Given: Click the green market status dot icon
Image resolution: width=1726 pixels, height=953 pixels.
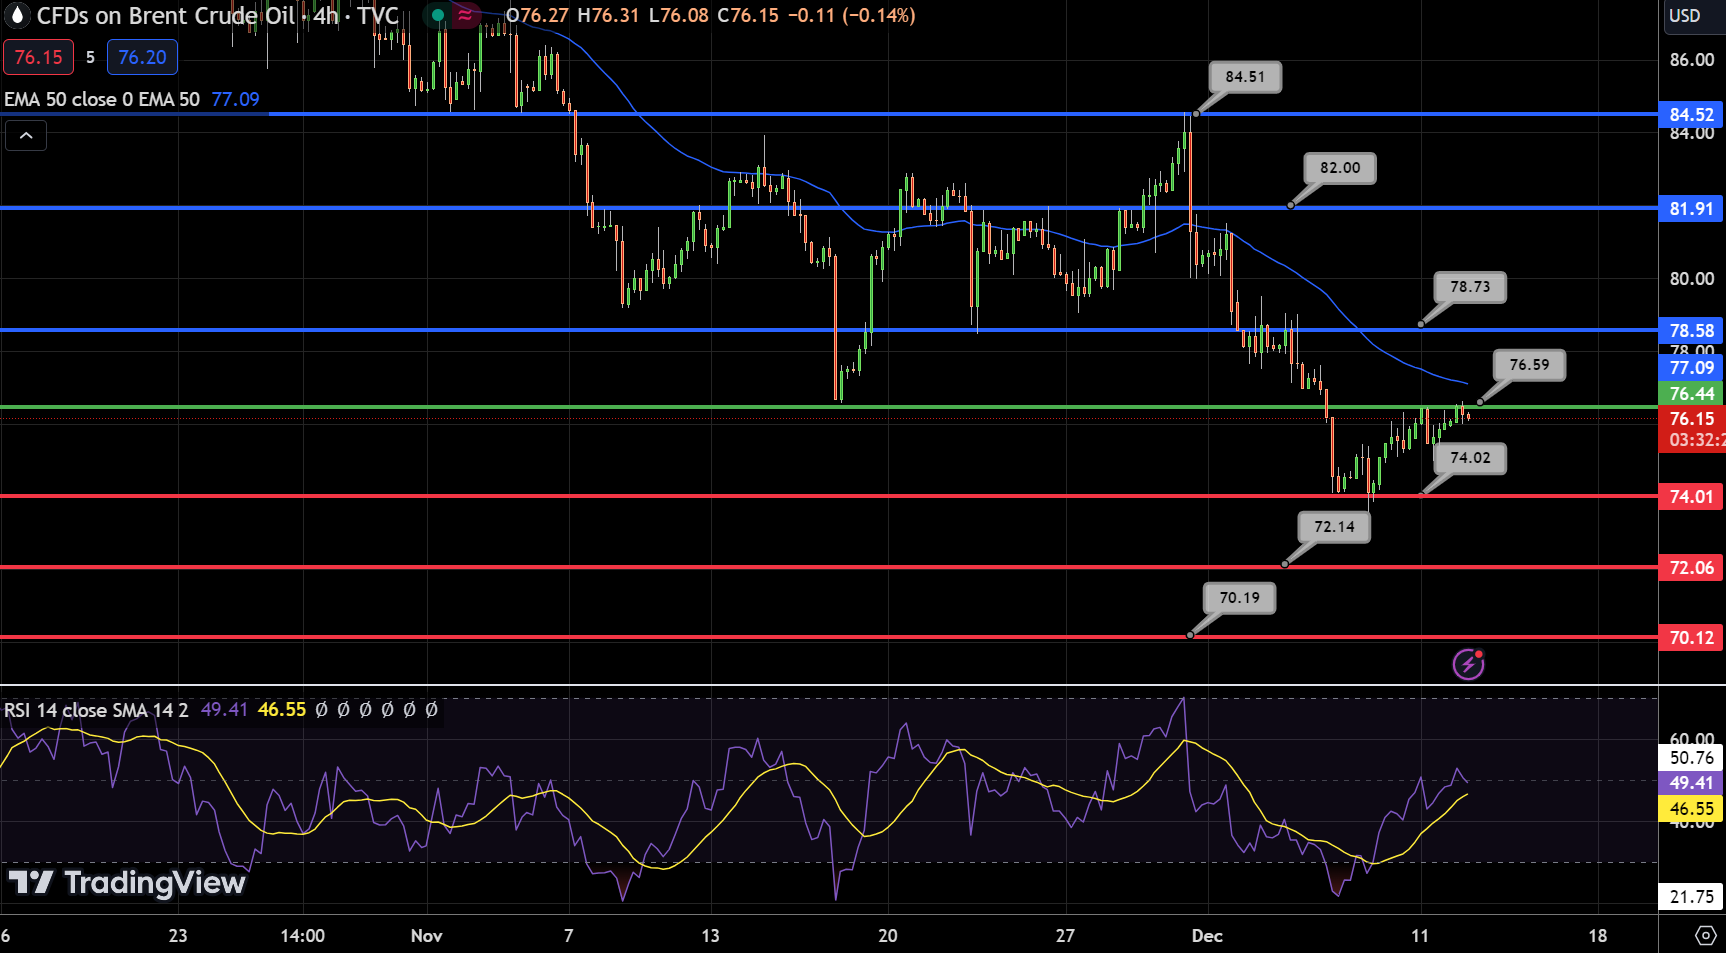Looking at the screenshot, I should [437, 15].
